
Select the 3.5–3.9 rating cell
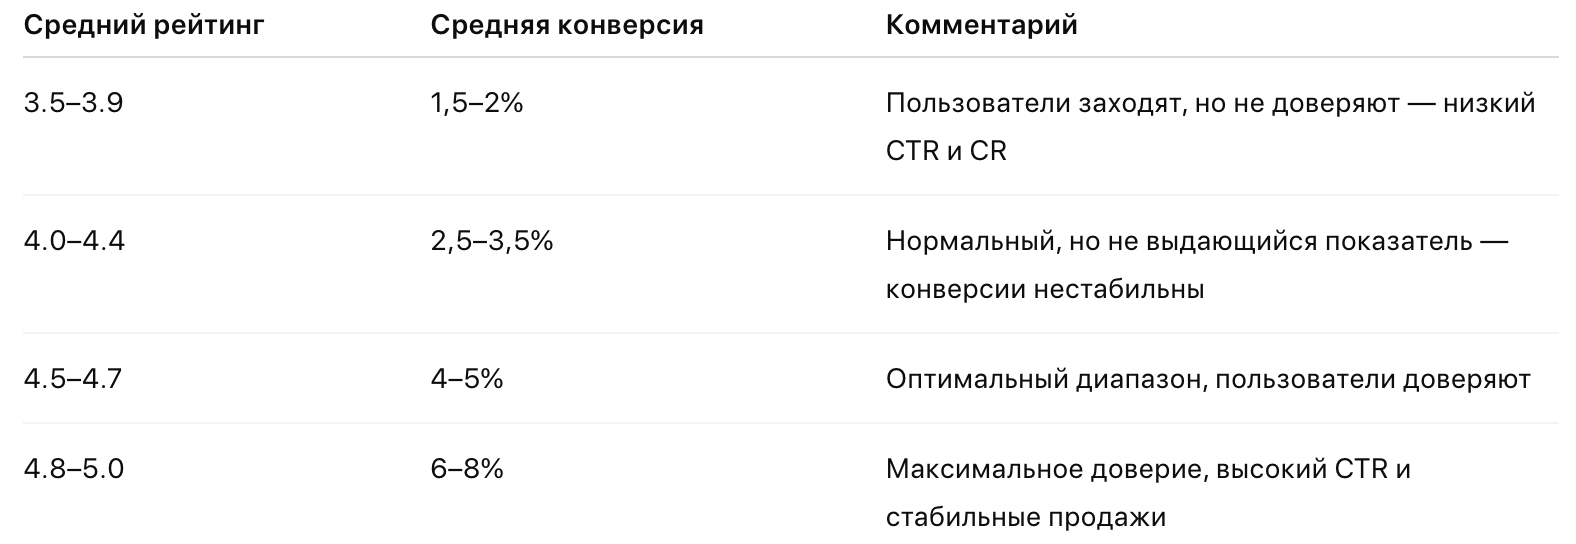(x=73, y=103)
